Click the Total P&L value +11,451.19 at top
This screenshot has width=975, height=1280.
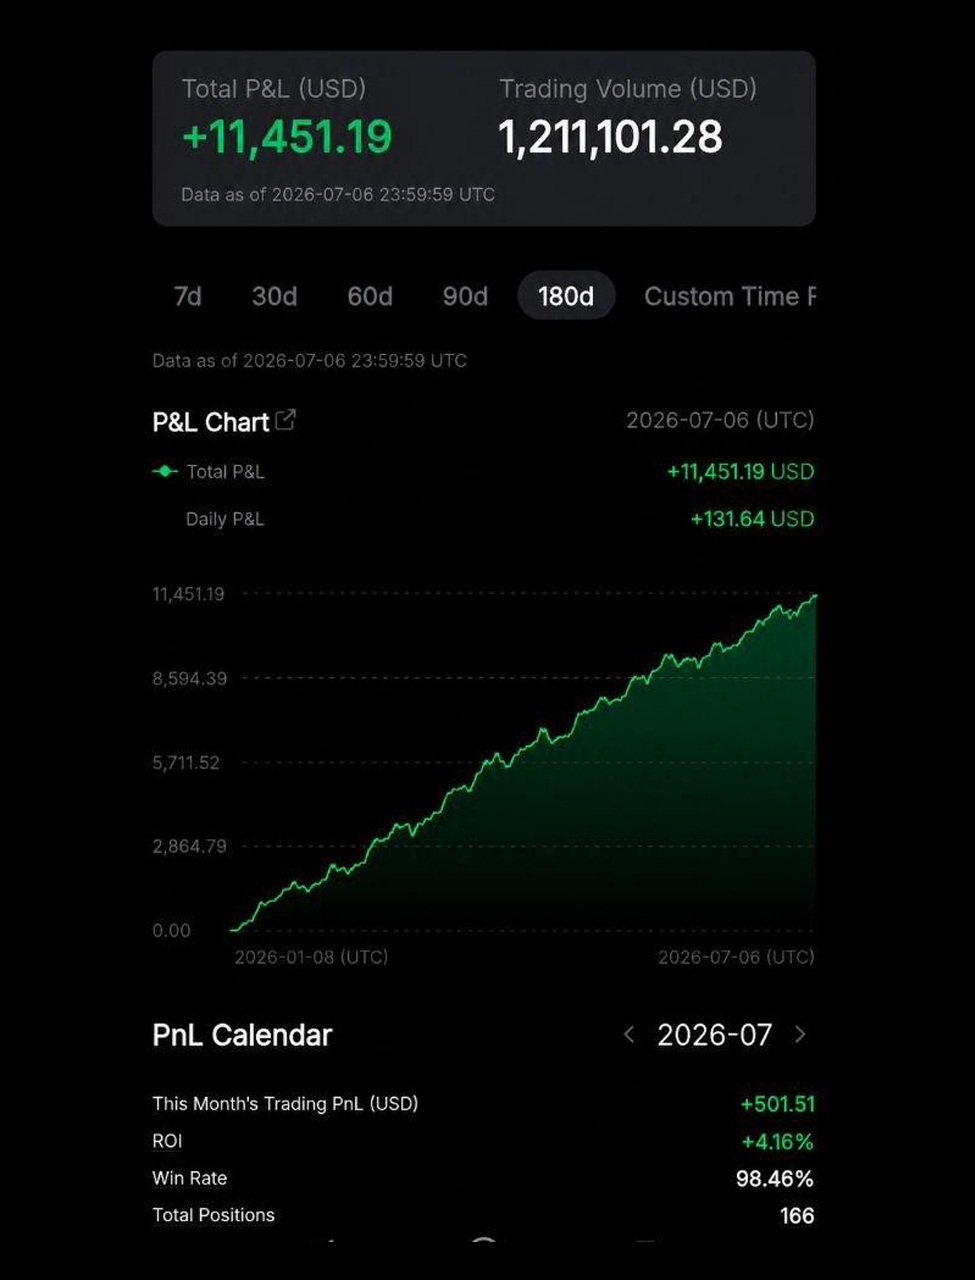click(287, 137)
